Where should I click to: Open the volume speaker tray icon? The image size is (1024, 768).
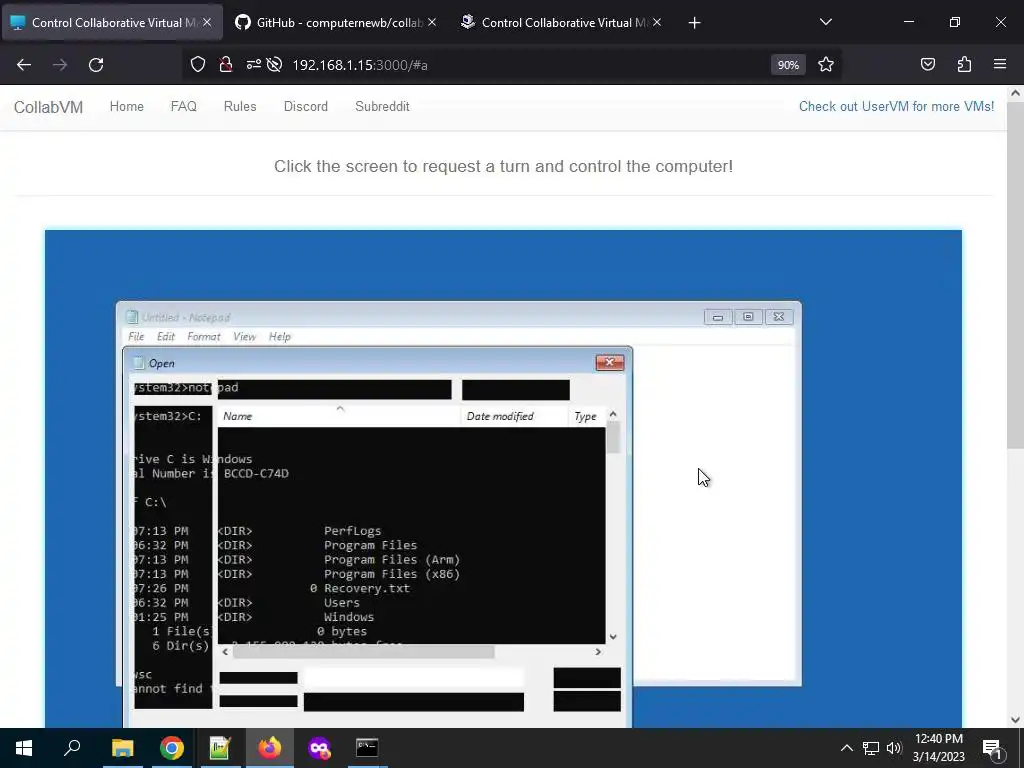tap(894, 748)
